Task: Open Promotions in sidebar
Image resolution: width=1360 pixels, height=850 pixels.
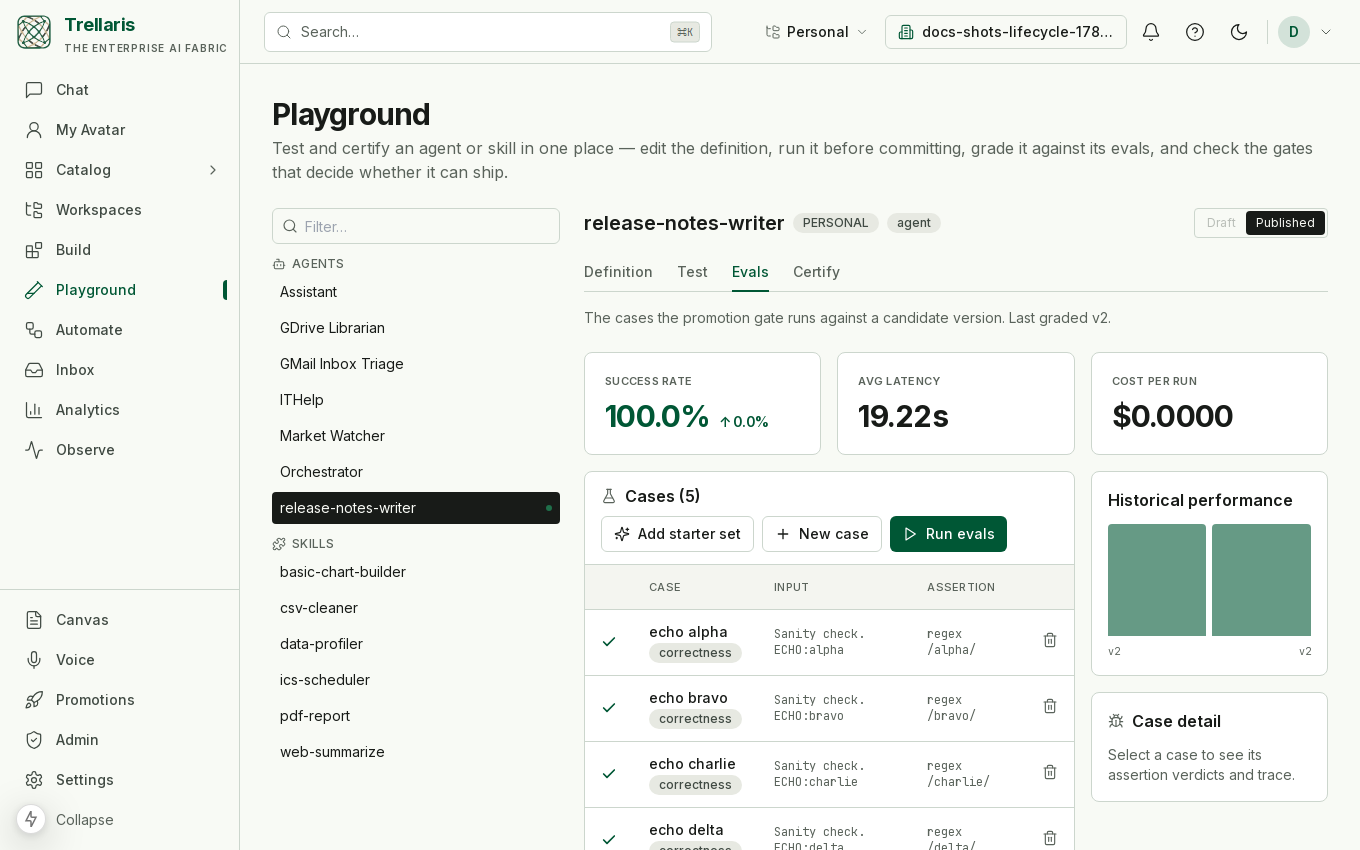Action: coord(120,700)
